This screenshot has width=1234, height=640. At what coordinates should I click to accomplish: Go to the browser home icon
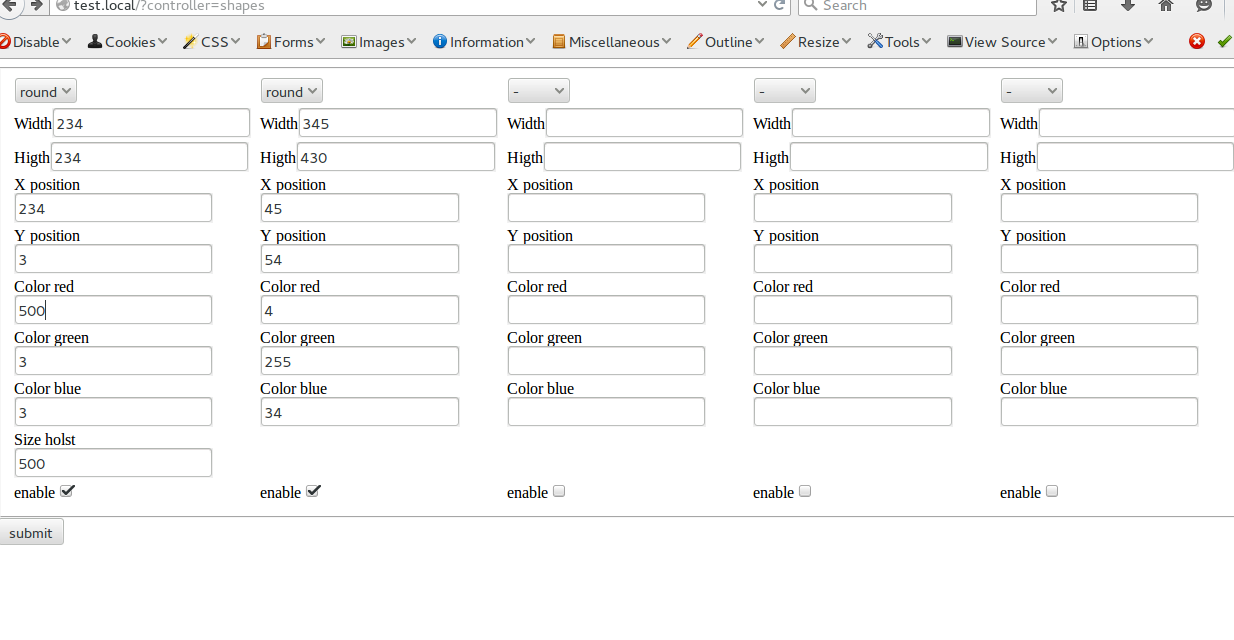point(1166,5)
